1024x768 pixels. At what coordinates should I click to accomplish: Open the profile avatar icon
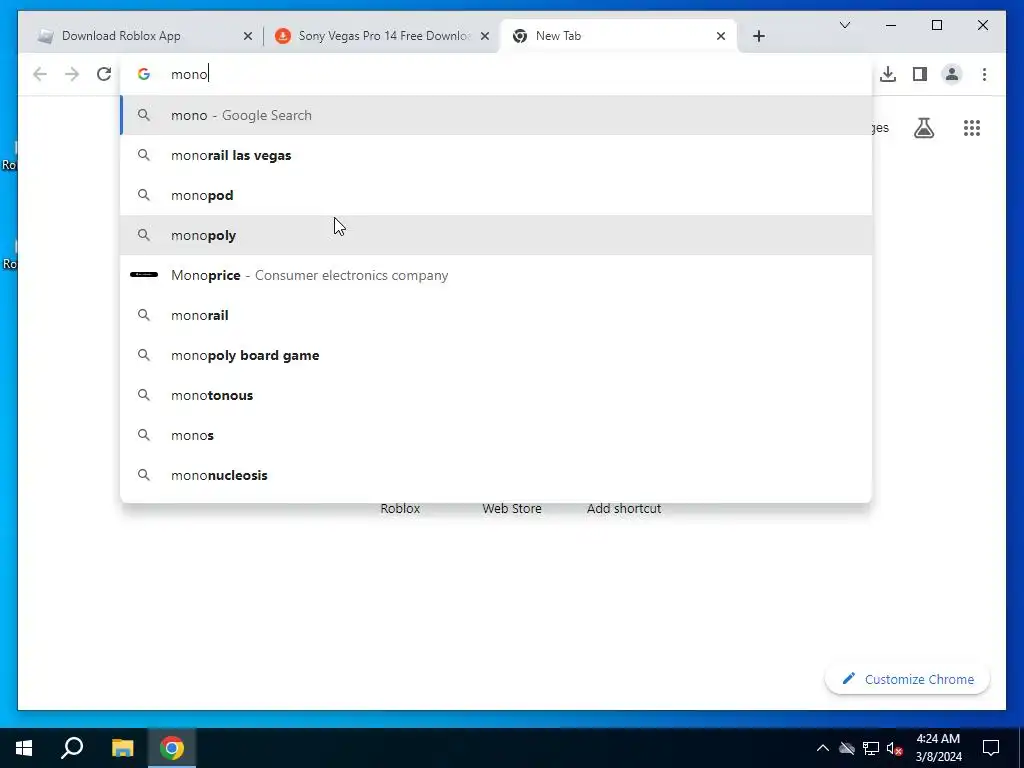(x=952, y=74)
